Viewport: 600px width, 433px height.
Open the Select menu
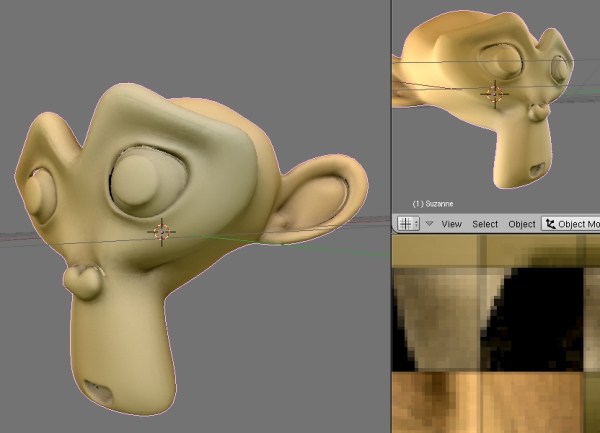click(x=485, y=224)
